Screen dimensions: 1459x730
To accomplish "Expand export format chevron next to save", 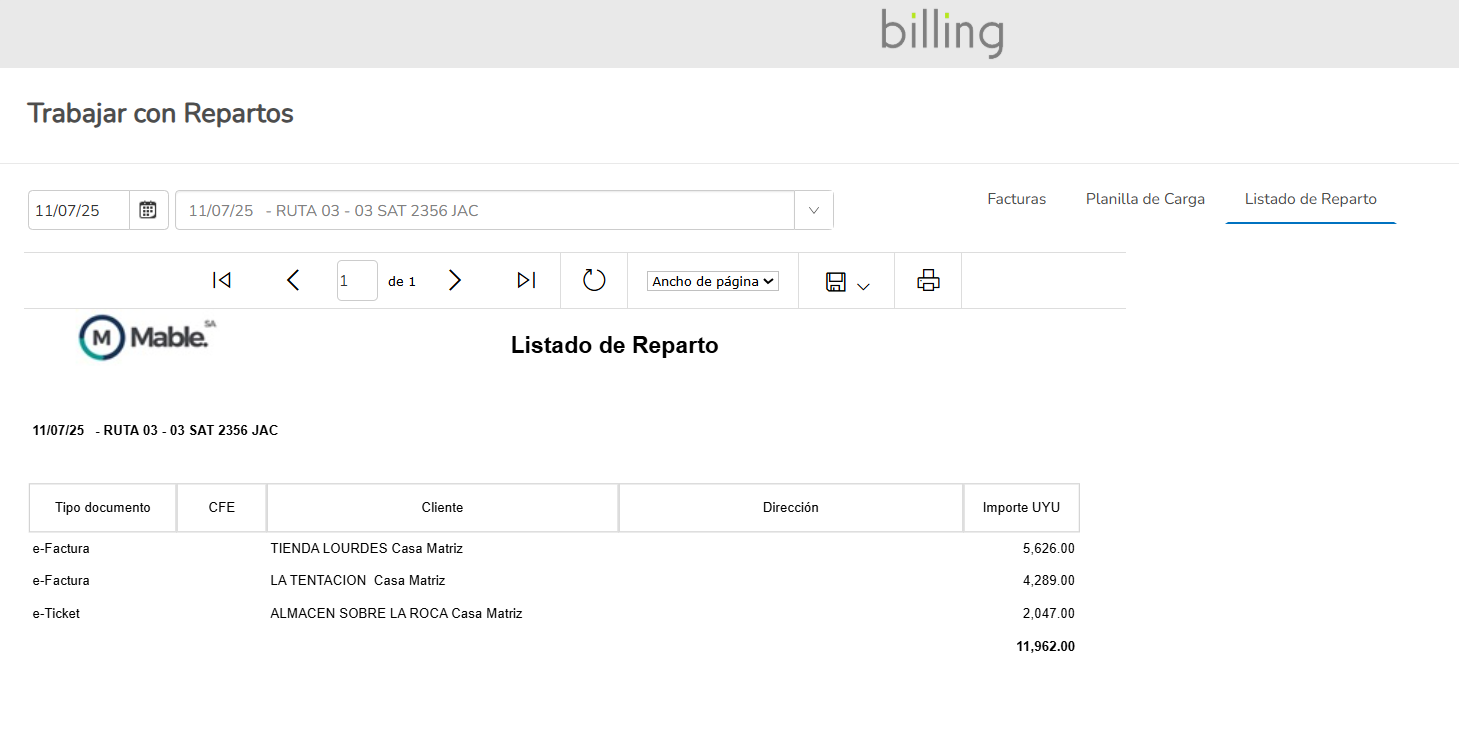I will pos(864,287).
